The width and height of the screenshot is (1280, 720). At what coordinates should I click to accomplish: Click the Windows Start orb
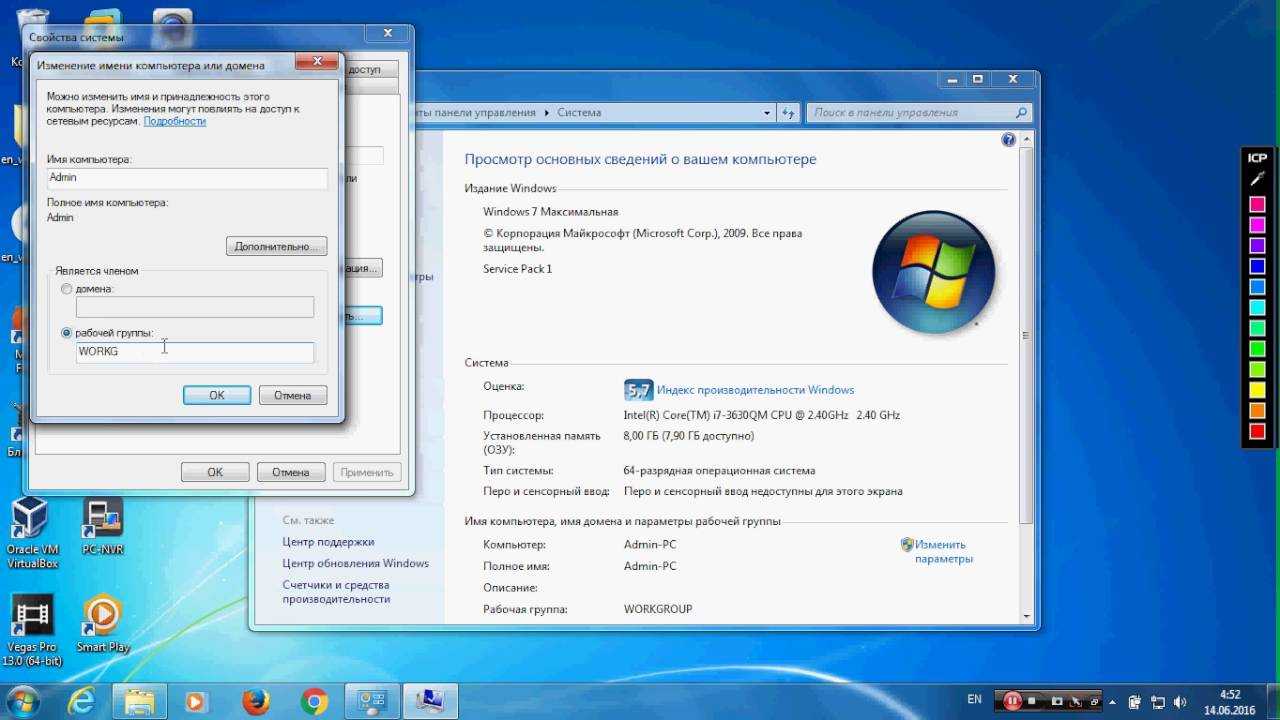pyautogui.click(x=23, y=700)
